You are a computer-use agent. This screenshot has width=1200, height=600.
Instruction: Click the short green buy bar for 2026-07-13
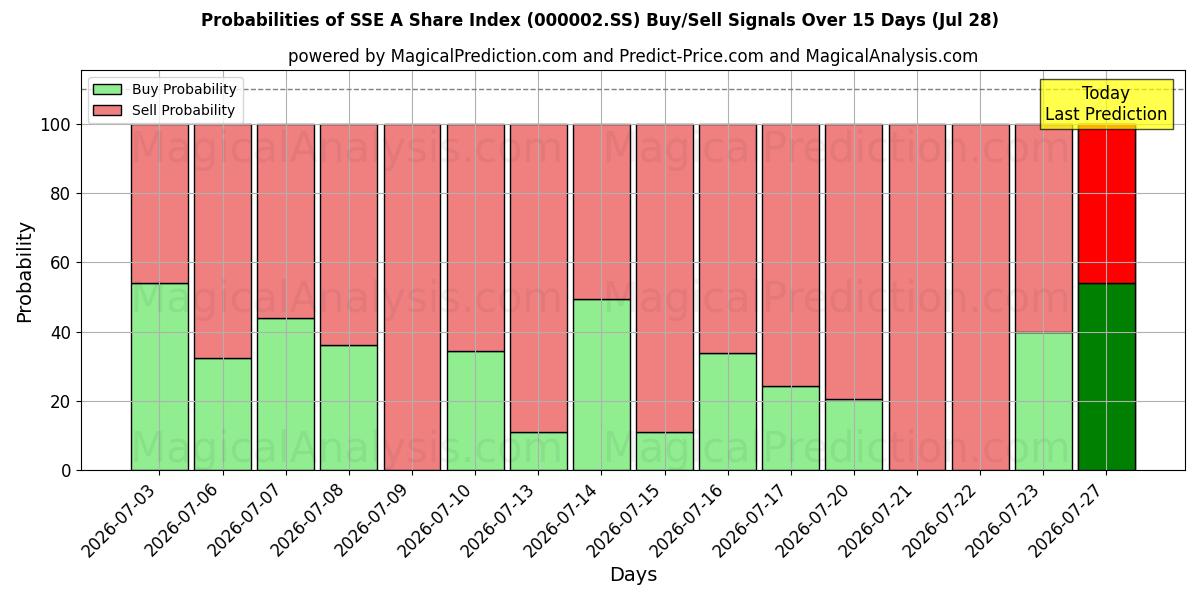click(x=539, y=451)
